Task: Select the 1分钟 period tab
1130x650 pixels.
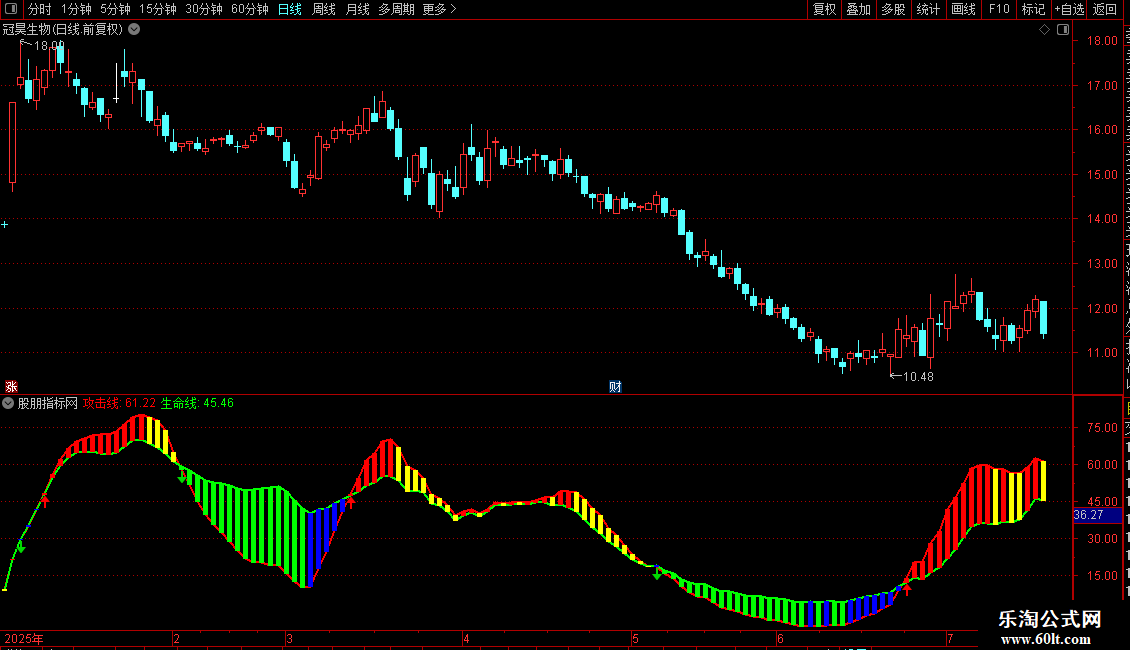Action: (76, 9)
